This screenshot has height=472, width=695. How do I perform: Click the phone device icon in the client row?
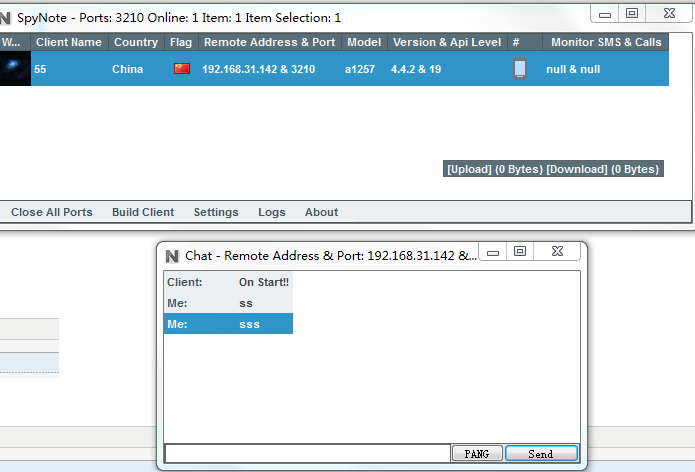click(520, 68)
